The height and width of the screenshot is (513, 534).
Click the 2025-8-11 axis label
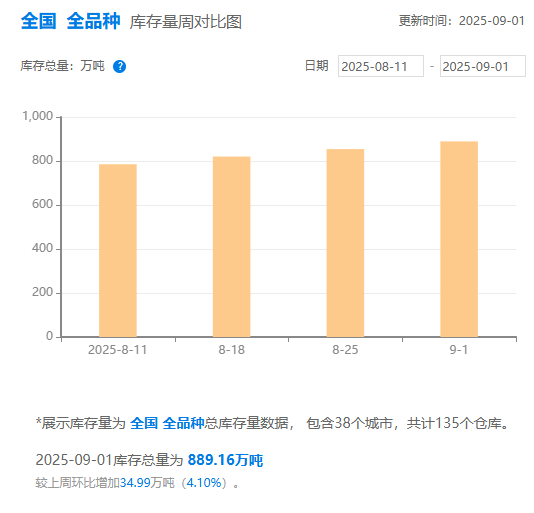coord(117,350)
